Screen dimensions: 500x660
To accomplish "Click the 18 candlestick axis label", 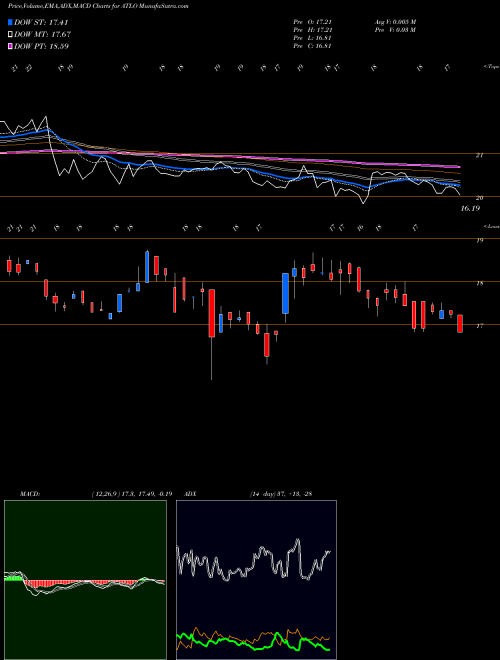I will pos(479,283).
